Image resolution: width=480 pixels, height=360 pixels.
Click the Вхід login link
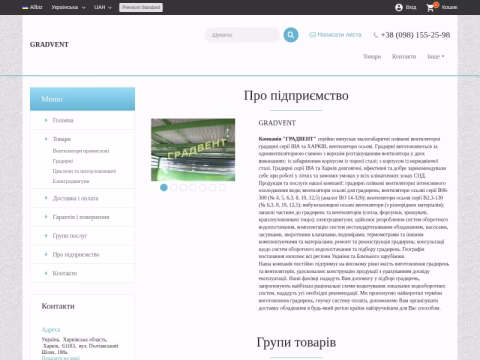(411, 7)
